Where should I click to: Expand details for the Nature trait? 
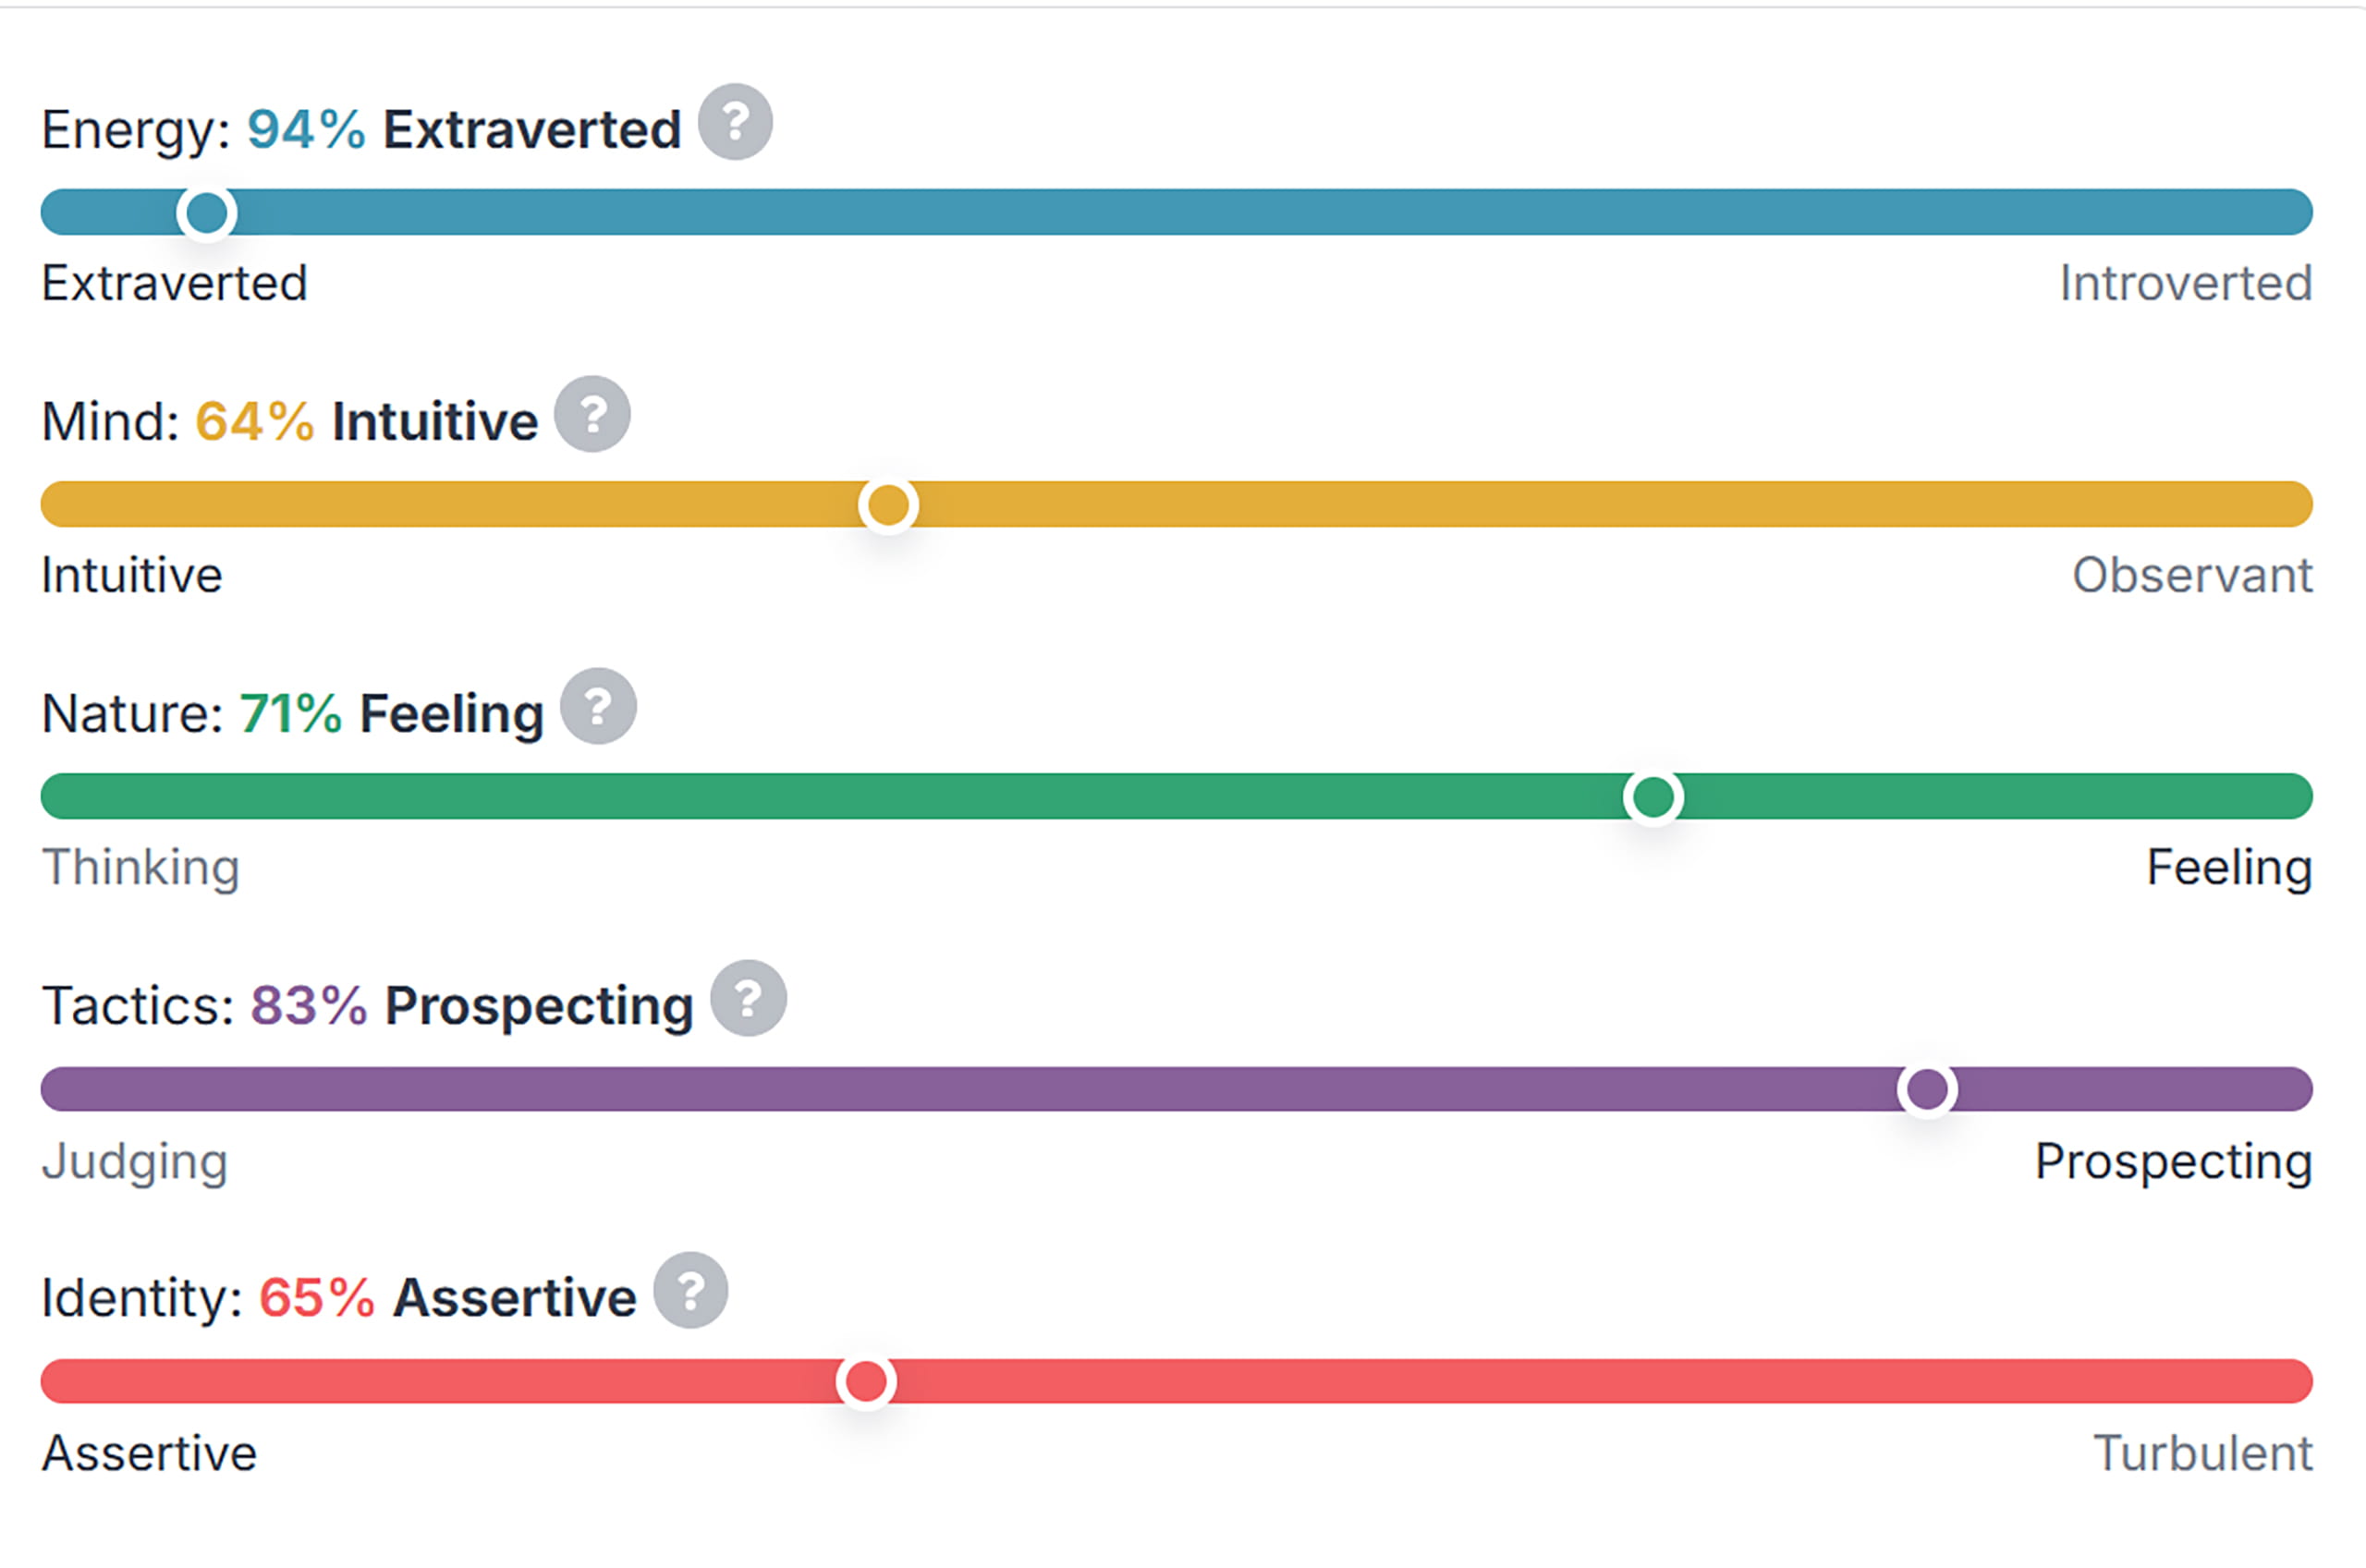599,707
